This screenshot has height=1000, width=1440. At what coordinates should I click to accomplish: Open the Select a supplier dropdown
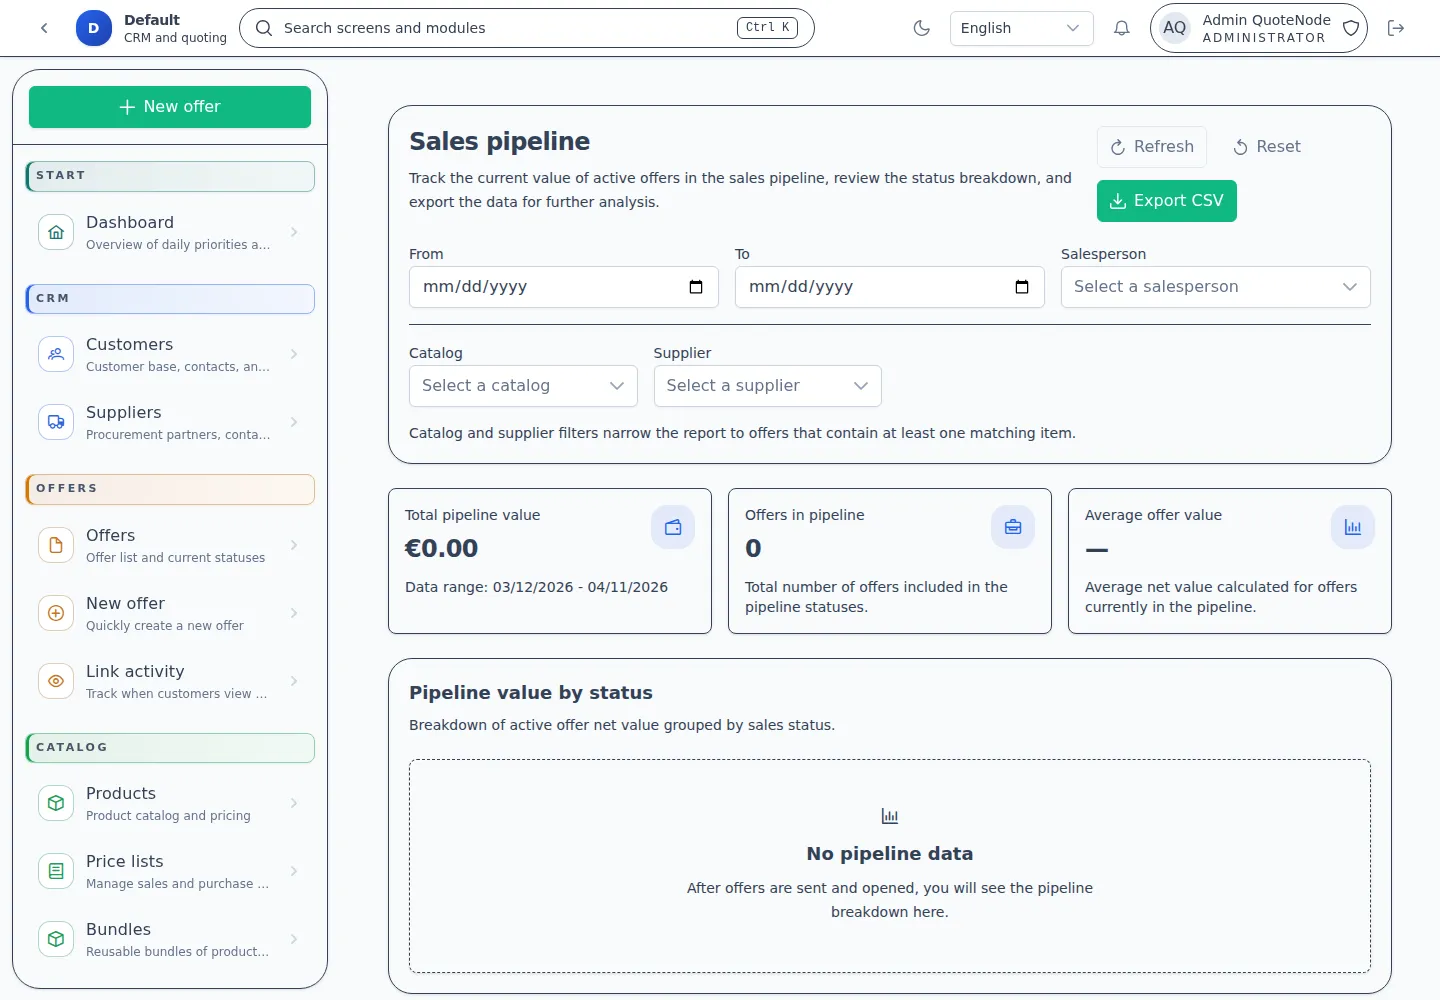(767, 386)
